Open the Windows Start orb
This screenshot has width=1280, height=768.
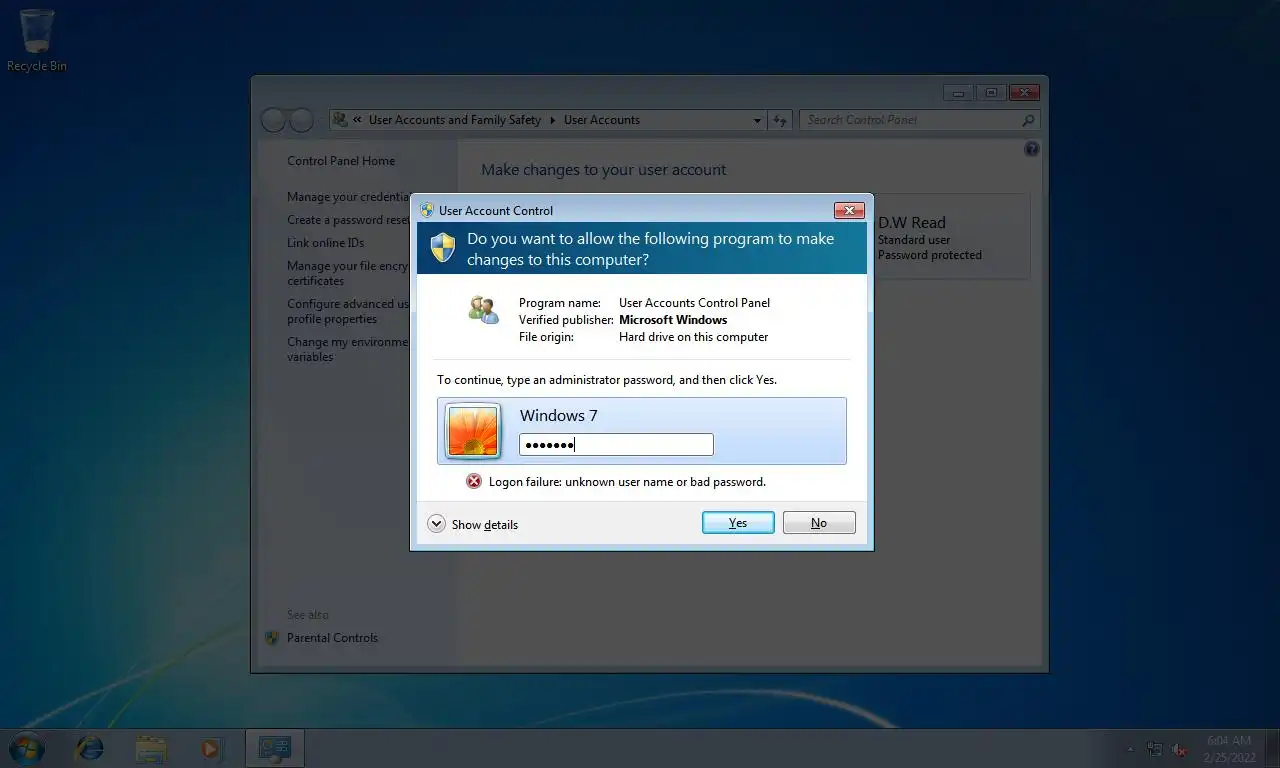[26, 748]
